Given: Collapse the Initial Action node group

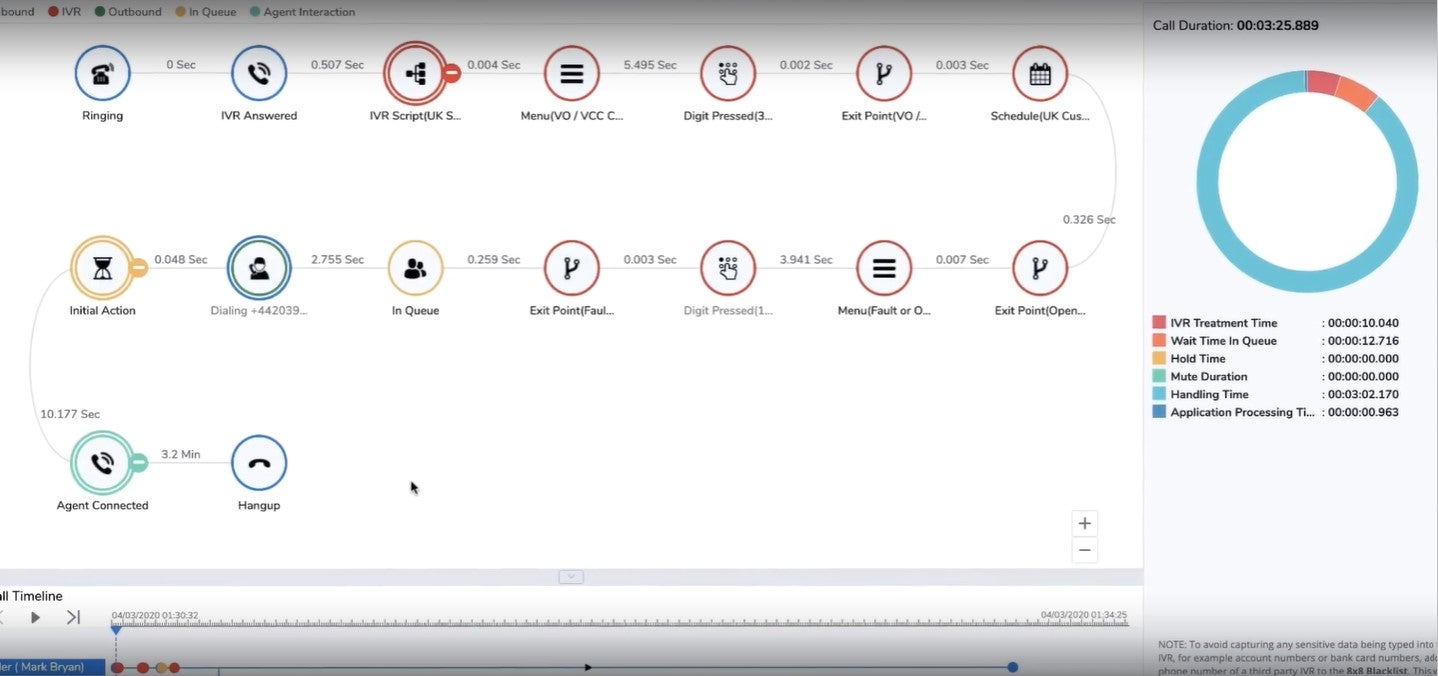Looking at the screenshot, I should (x=138, y=268).
